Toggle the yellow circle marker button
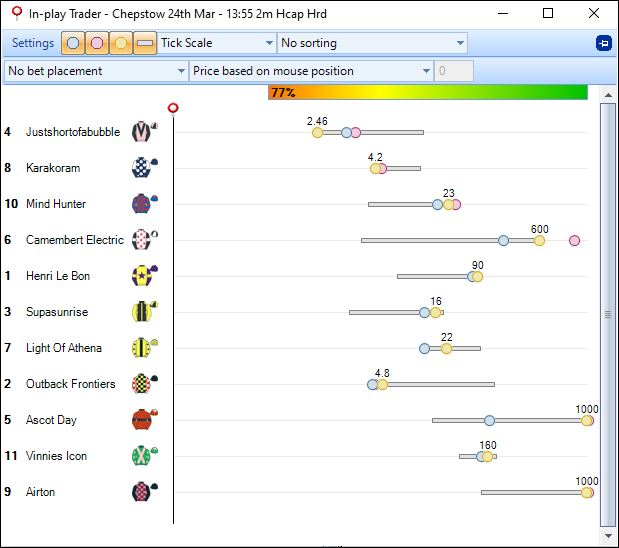 (x=121, y=43)
